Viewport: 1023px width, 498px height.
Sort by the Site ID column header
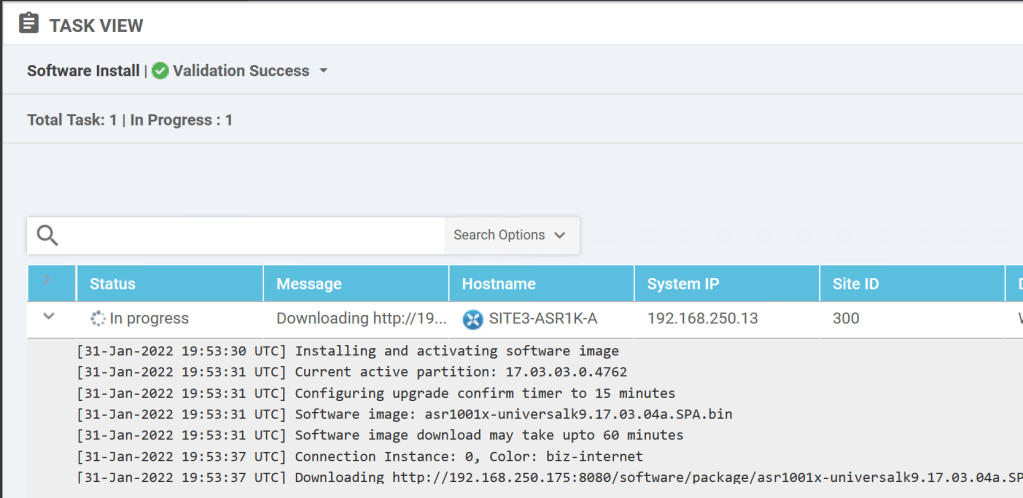[x=855, y=284]
